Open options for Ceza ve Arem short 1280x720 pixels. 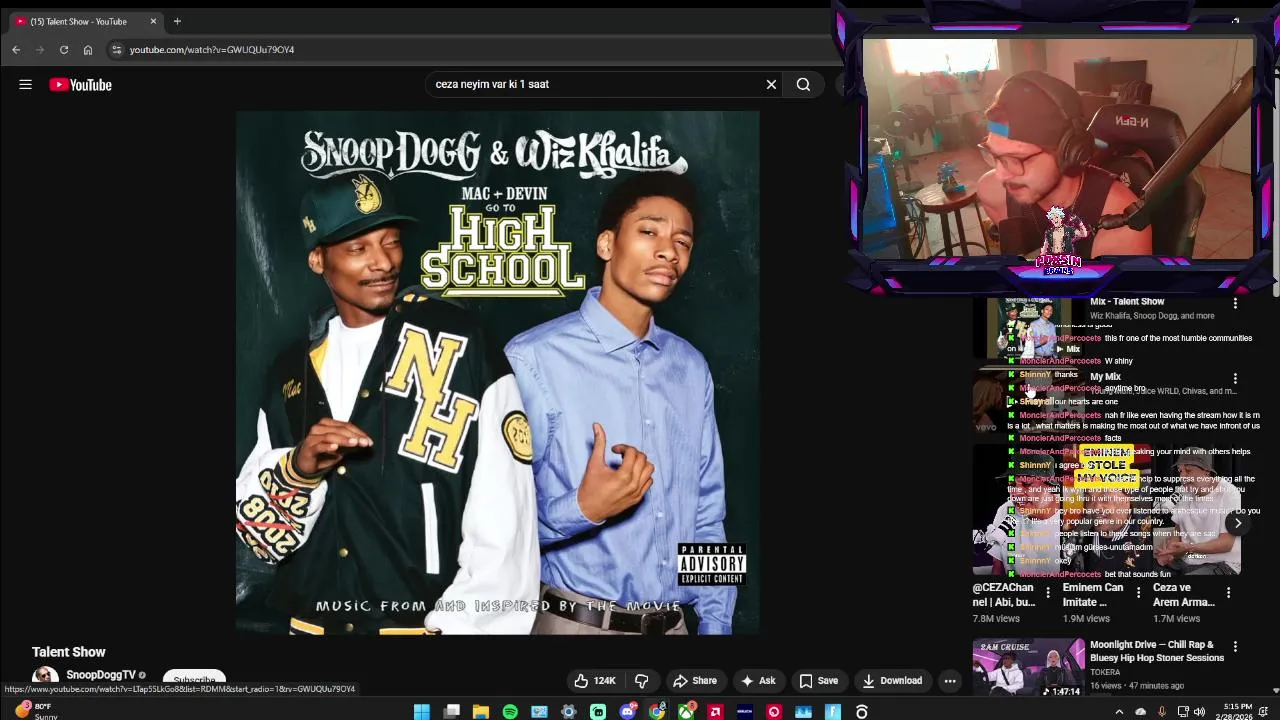coord(1229,593)
